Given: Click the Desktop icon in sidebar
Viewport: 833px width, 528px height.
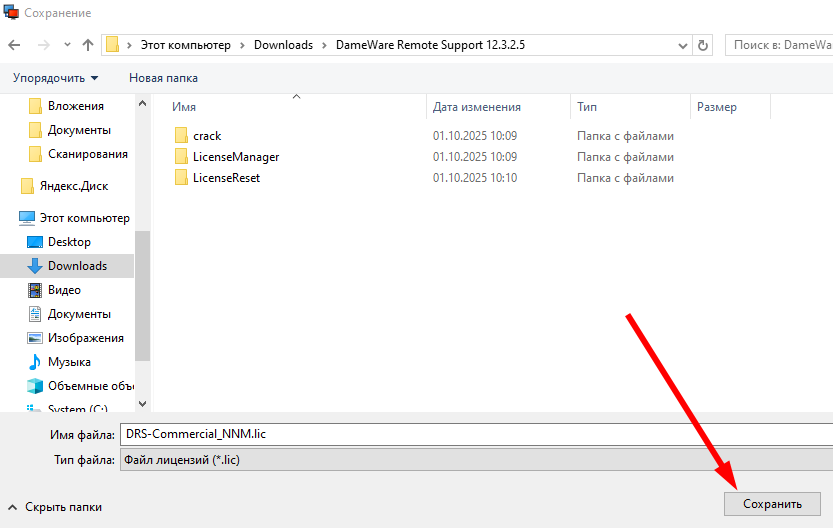Looking at the screenshot, I should (35, 242).
